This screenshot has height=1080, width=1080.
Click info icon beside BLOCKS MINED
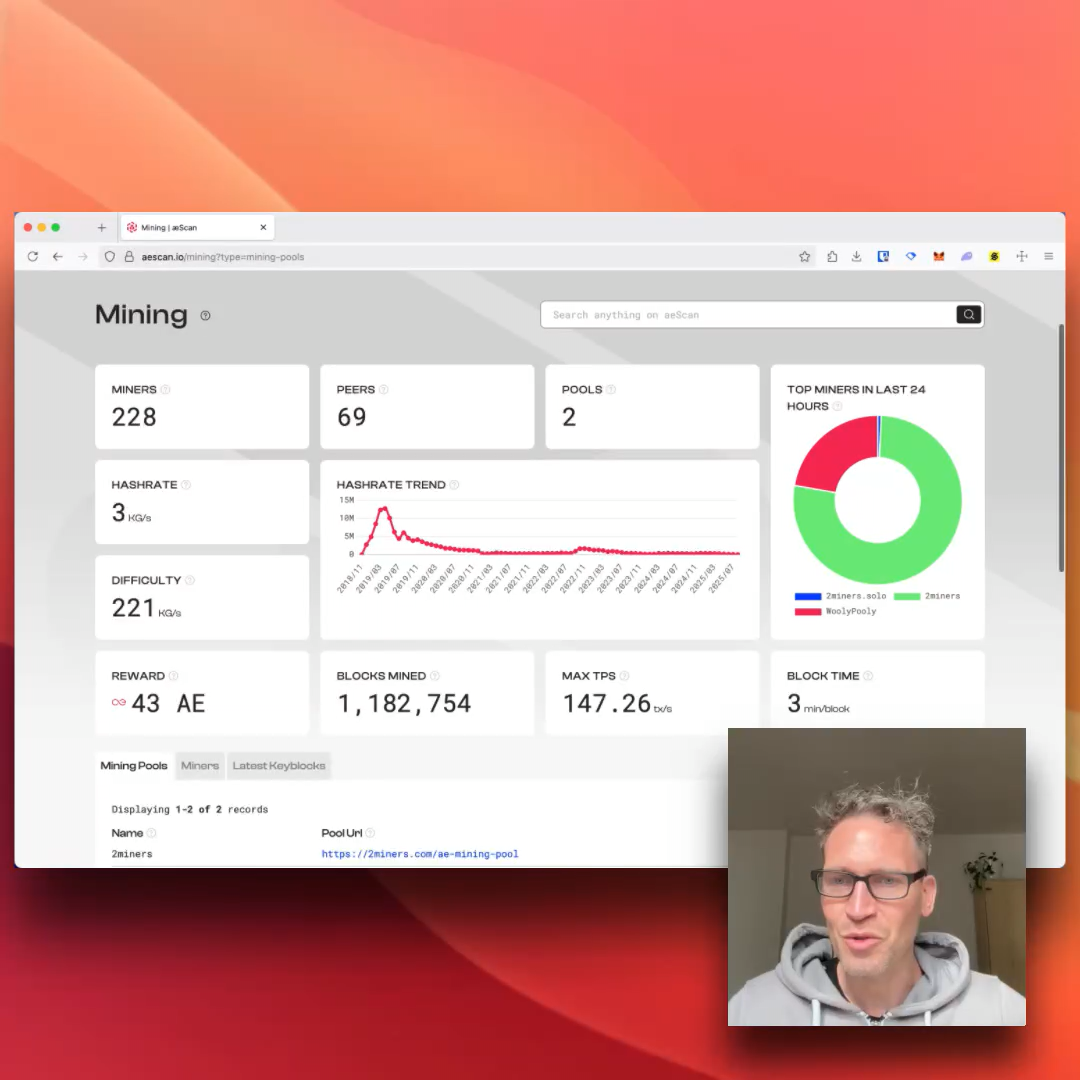pos(435,676)
